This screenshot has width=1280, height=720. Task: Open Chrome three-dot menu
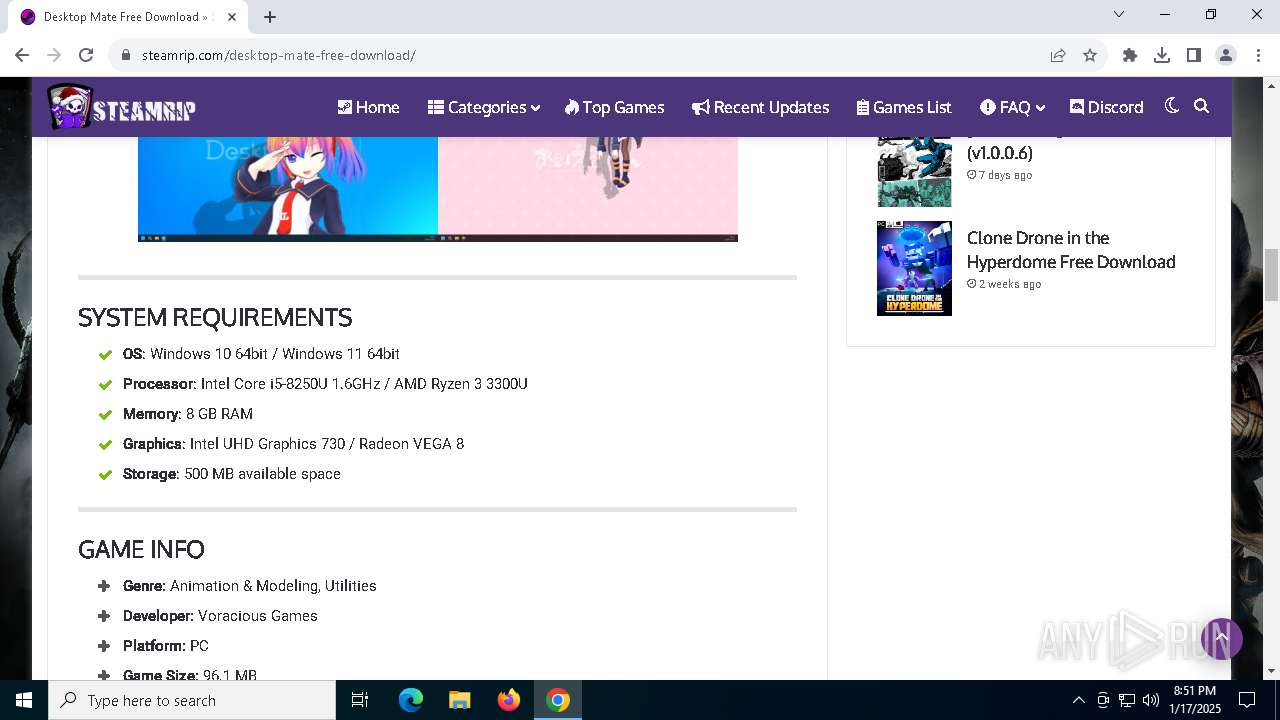[1258, 55]
